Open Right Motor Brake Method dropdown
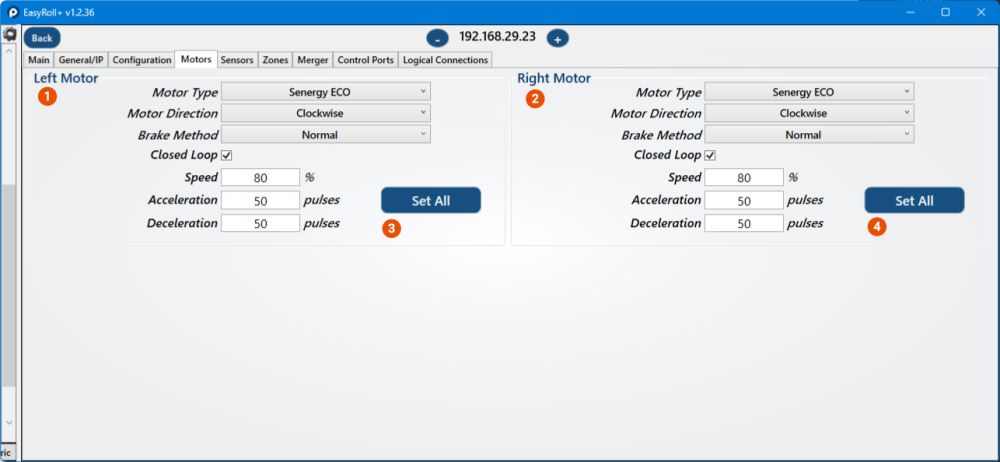This screenshot has width=1000, height=462. [809, 135]
